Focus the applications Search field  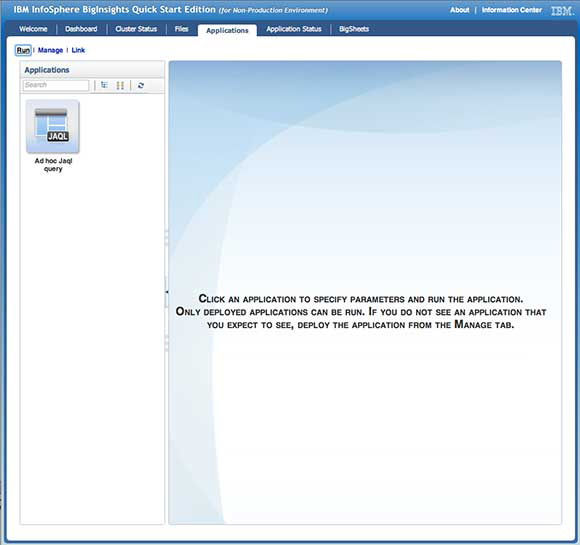(x=56, y=85)
